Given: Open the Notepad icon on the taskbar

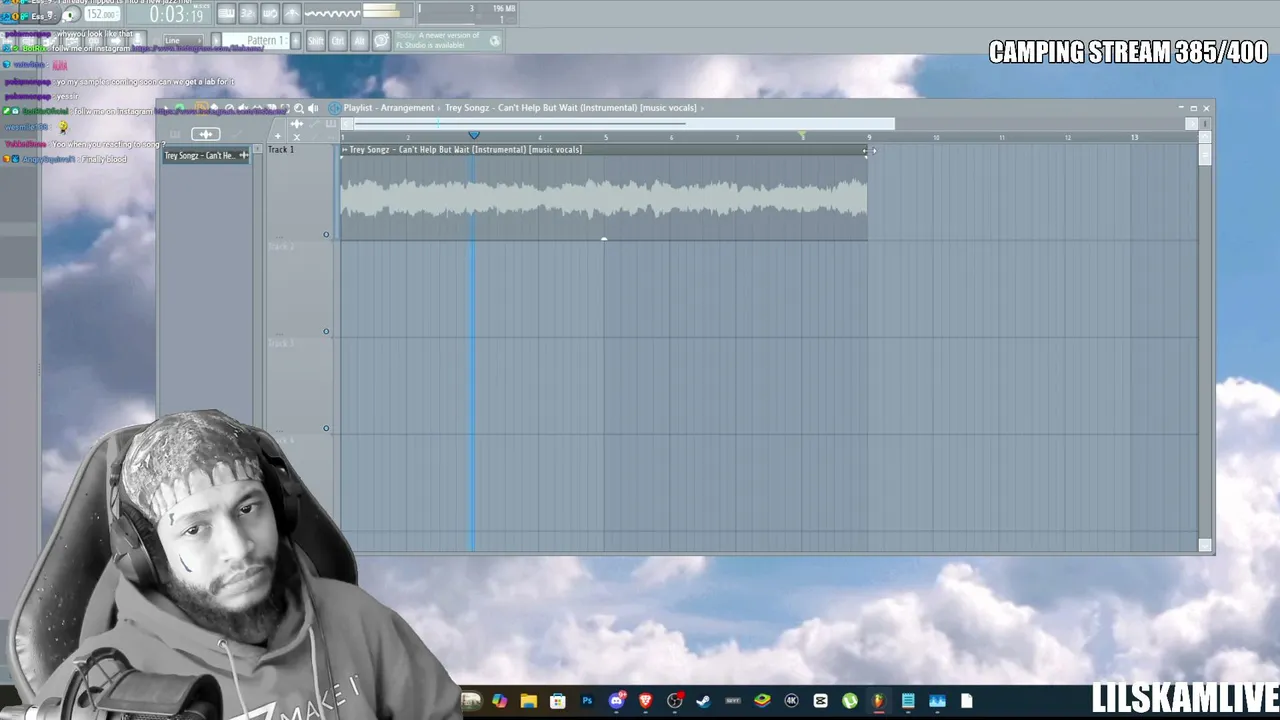Looking at the screenshot, I should (908, 701).
